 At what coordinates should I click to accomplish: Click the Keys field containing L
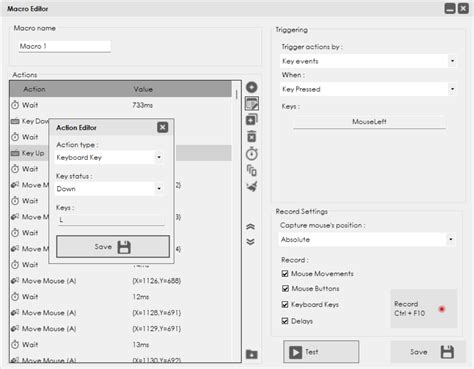coord(111,220)
